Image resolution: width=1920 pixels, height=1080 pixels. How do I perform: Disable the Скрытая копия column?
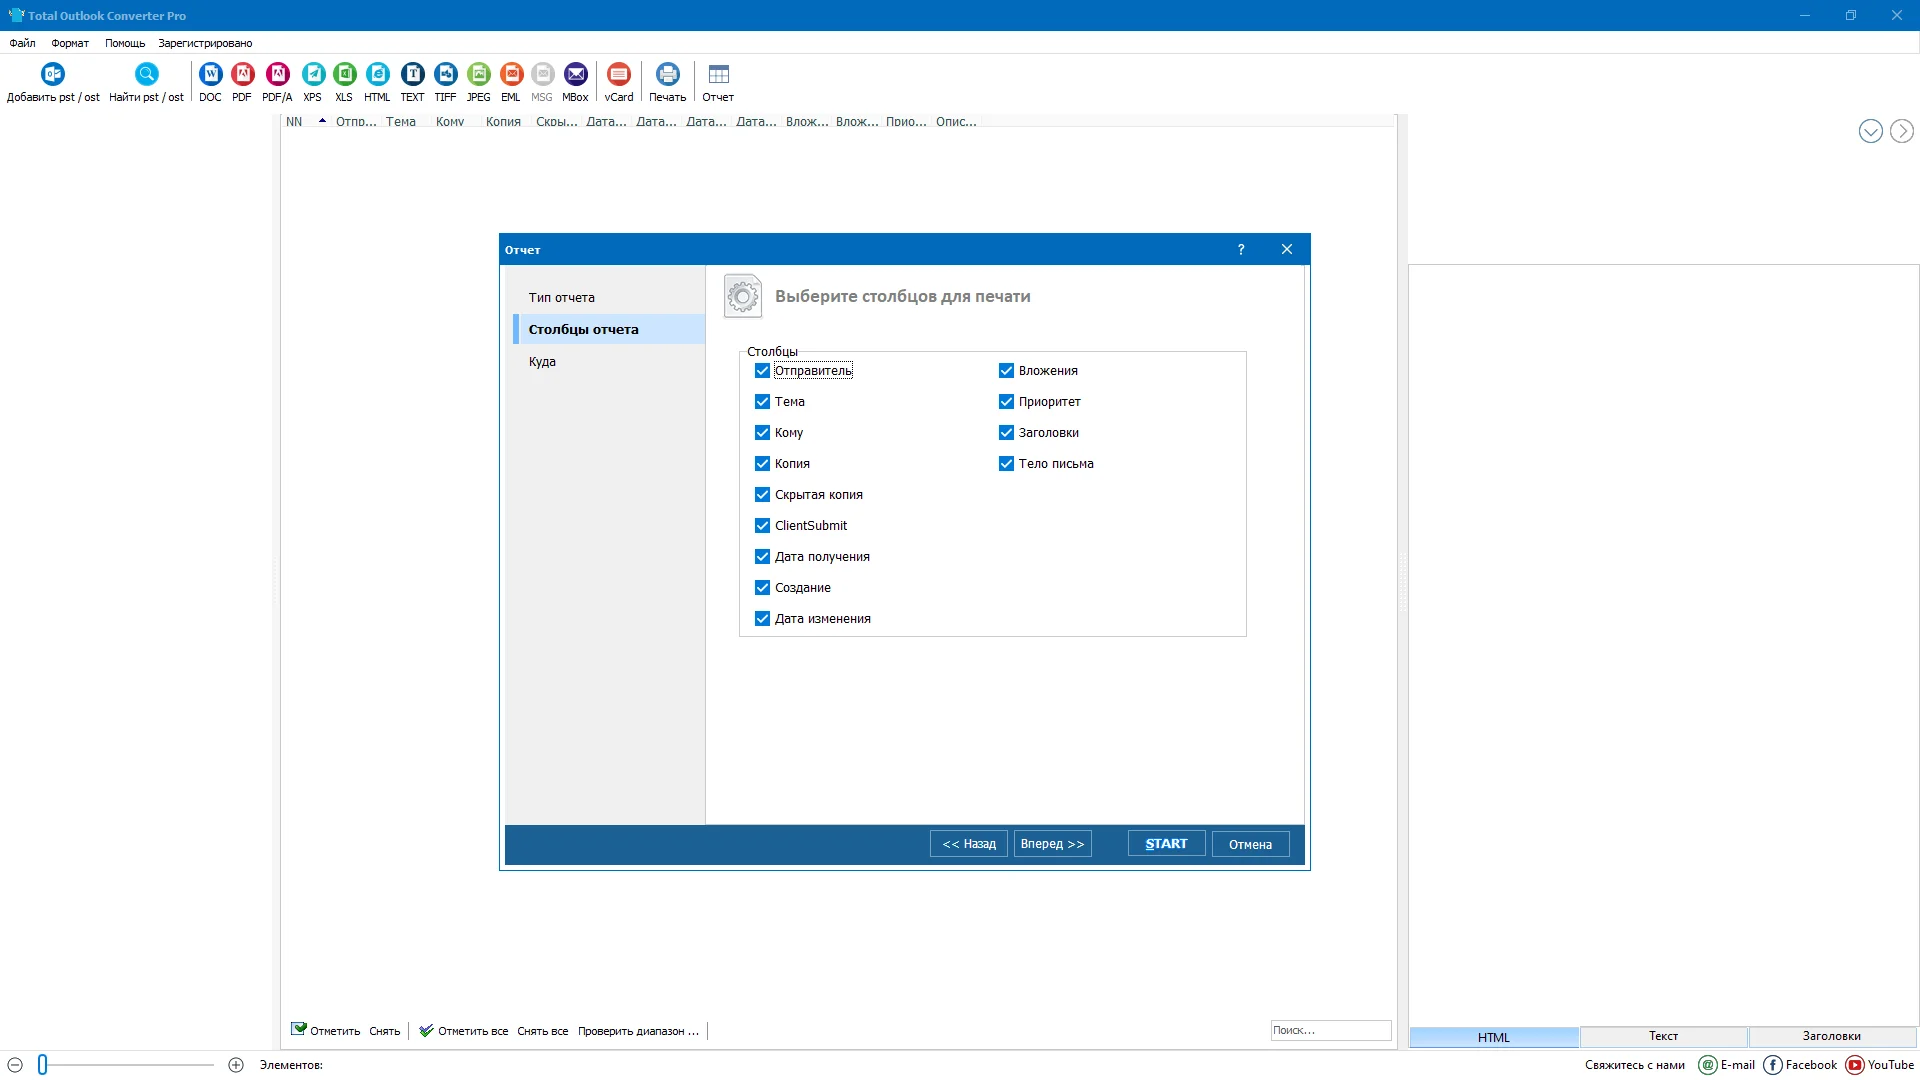pyautogui.click(x=762, y=495)
